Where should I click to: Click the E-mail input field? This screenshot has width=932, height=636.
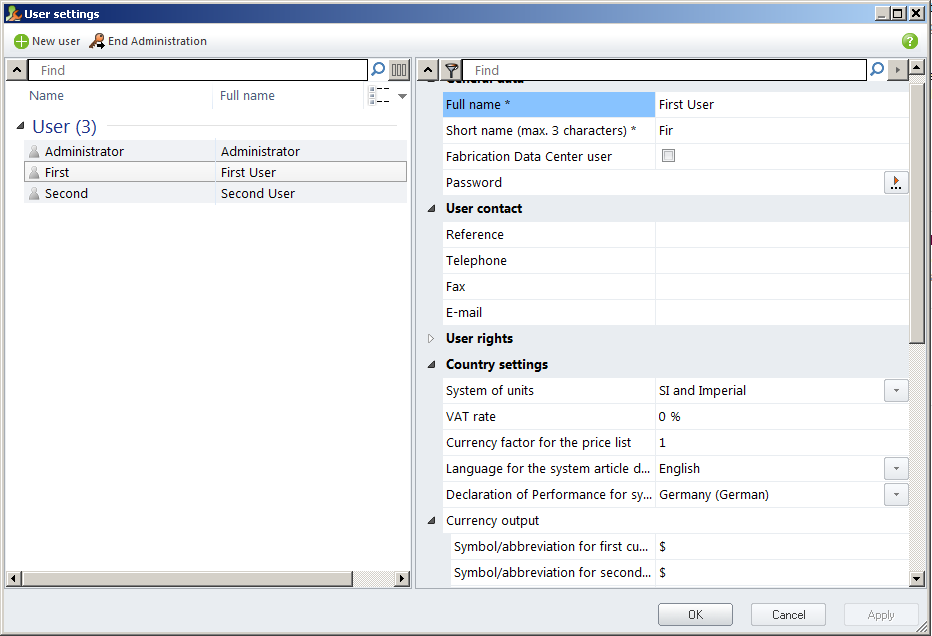tap(780, 312)
